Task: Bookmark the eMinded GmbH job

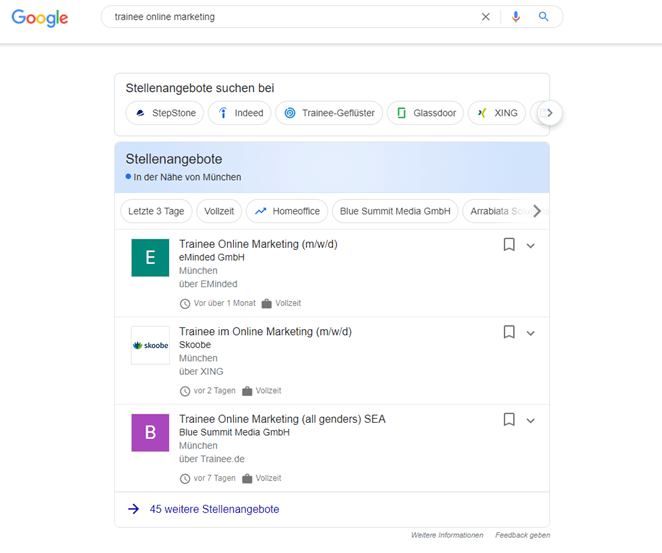Action: click(509, 244)
